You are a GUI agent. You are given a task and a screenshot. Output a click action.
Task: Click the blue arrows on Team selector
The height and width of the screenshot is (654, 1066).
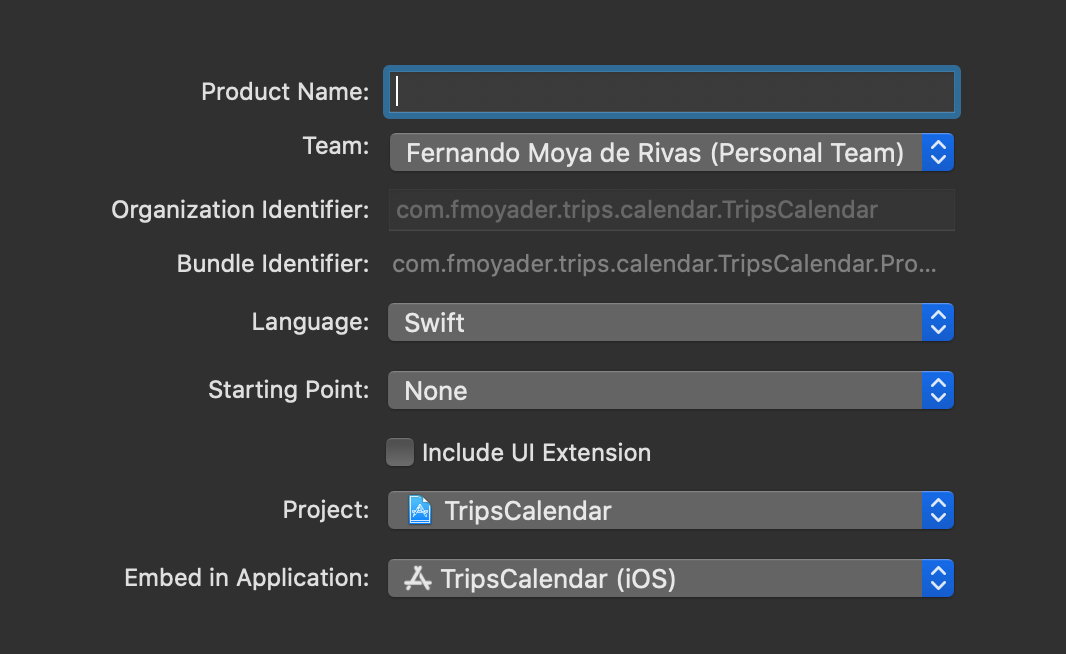(x=937, y=153)
